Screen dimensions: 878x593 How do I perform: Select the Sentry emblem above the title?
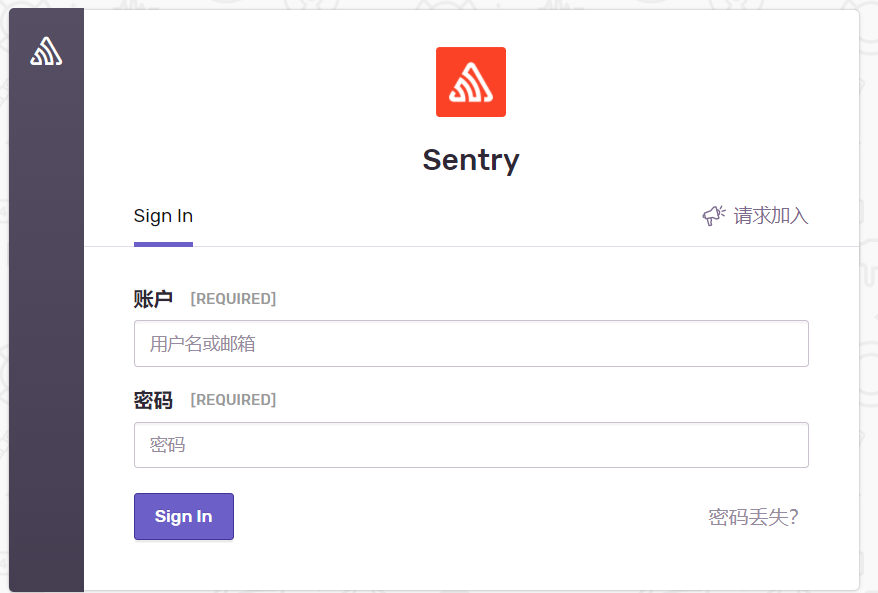[470, 82]
